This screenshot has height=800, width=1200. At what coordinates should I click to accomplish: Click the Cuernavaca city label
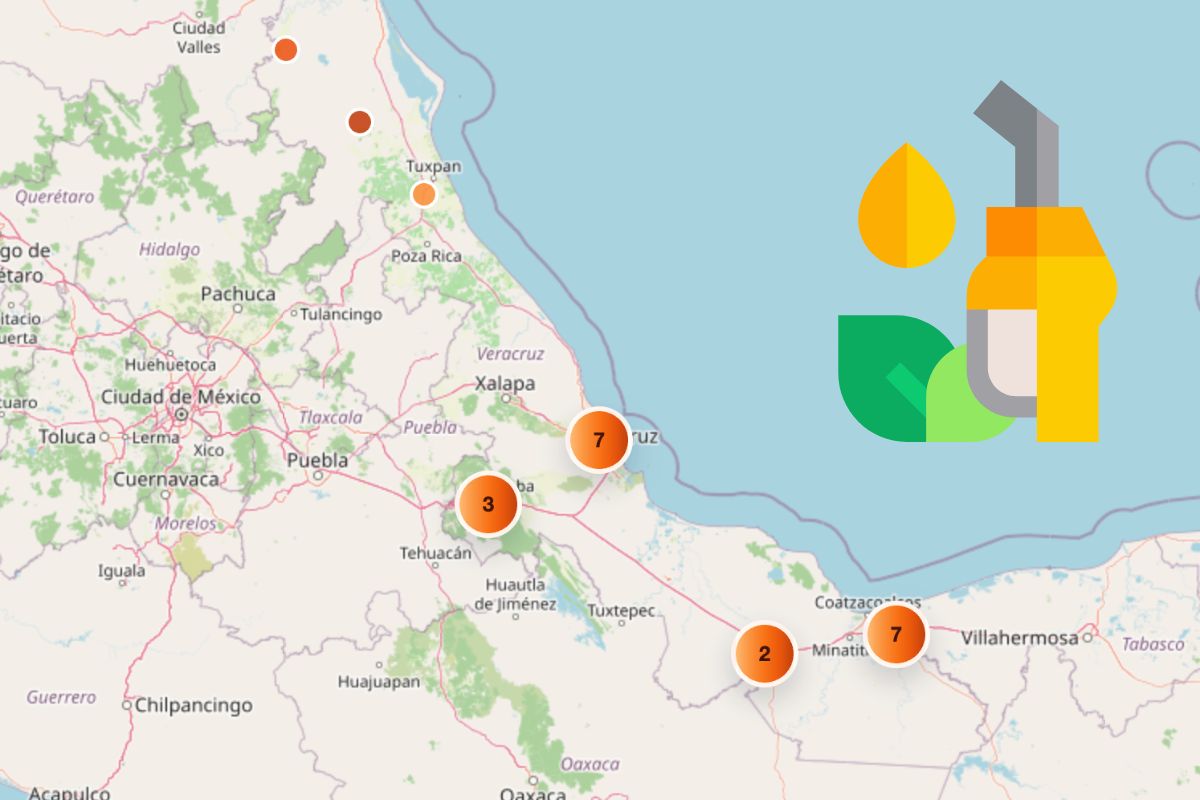tap(165, 480)
